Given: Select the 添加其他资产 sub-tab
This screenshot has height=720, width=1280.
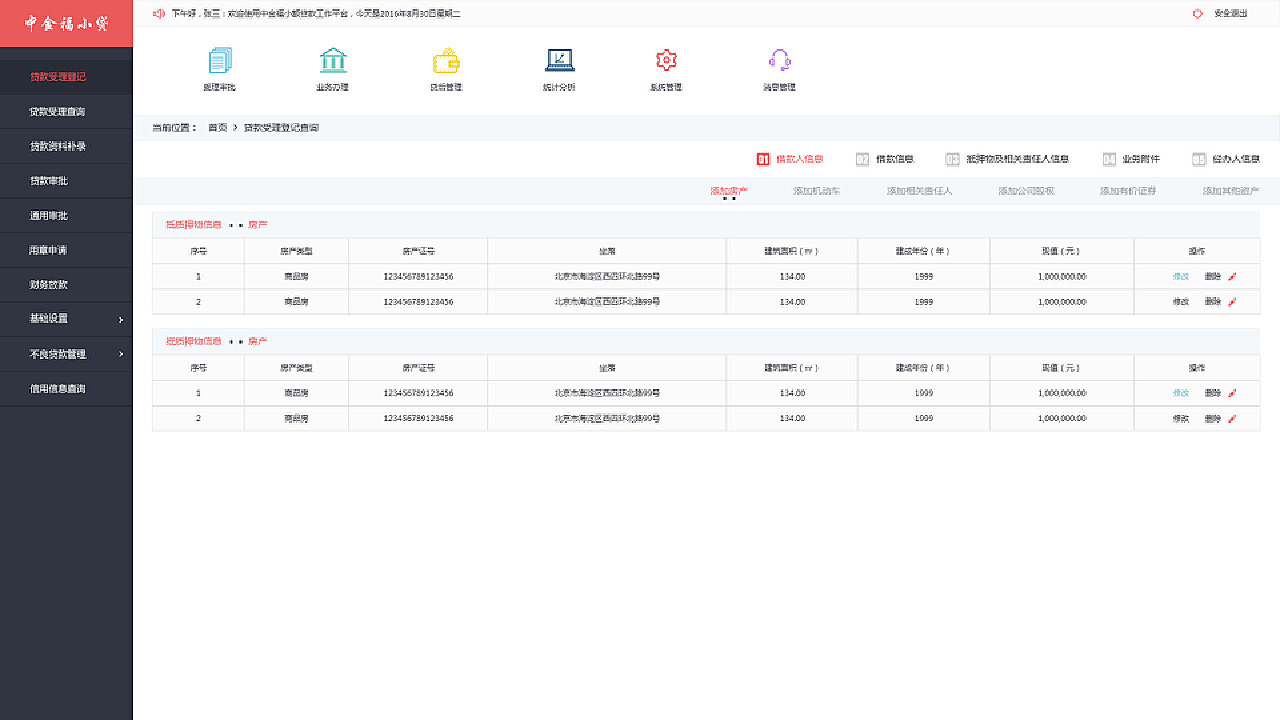Looking at the screenshot, I should [1231, 191].
